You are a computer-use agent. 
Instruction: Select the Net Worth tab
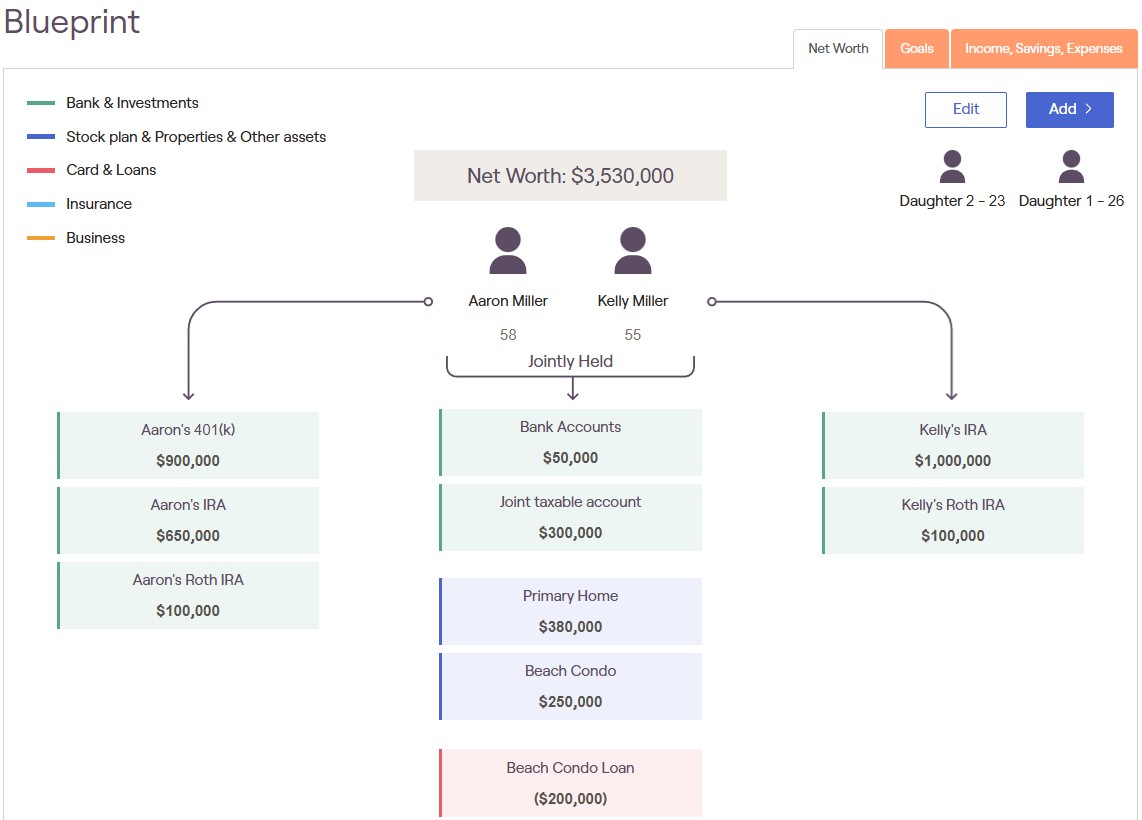click(838, 49)
